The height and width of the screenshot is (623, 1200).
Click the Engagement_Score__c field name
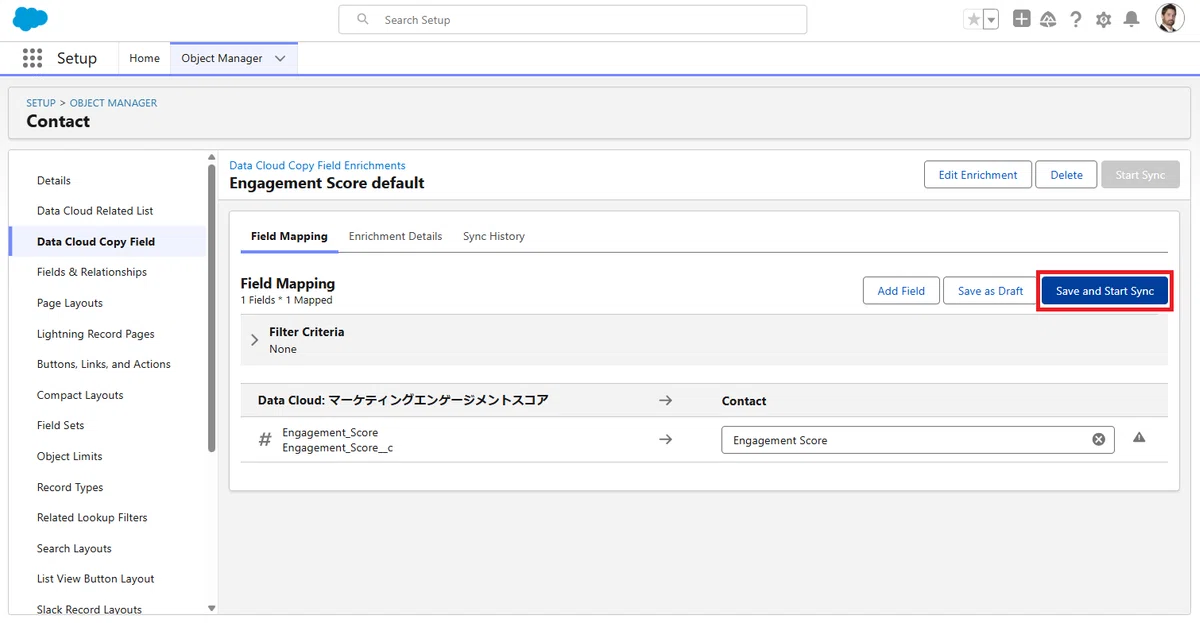[x=337, y=448]
